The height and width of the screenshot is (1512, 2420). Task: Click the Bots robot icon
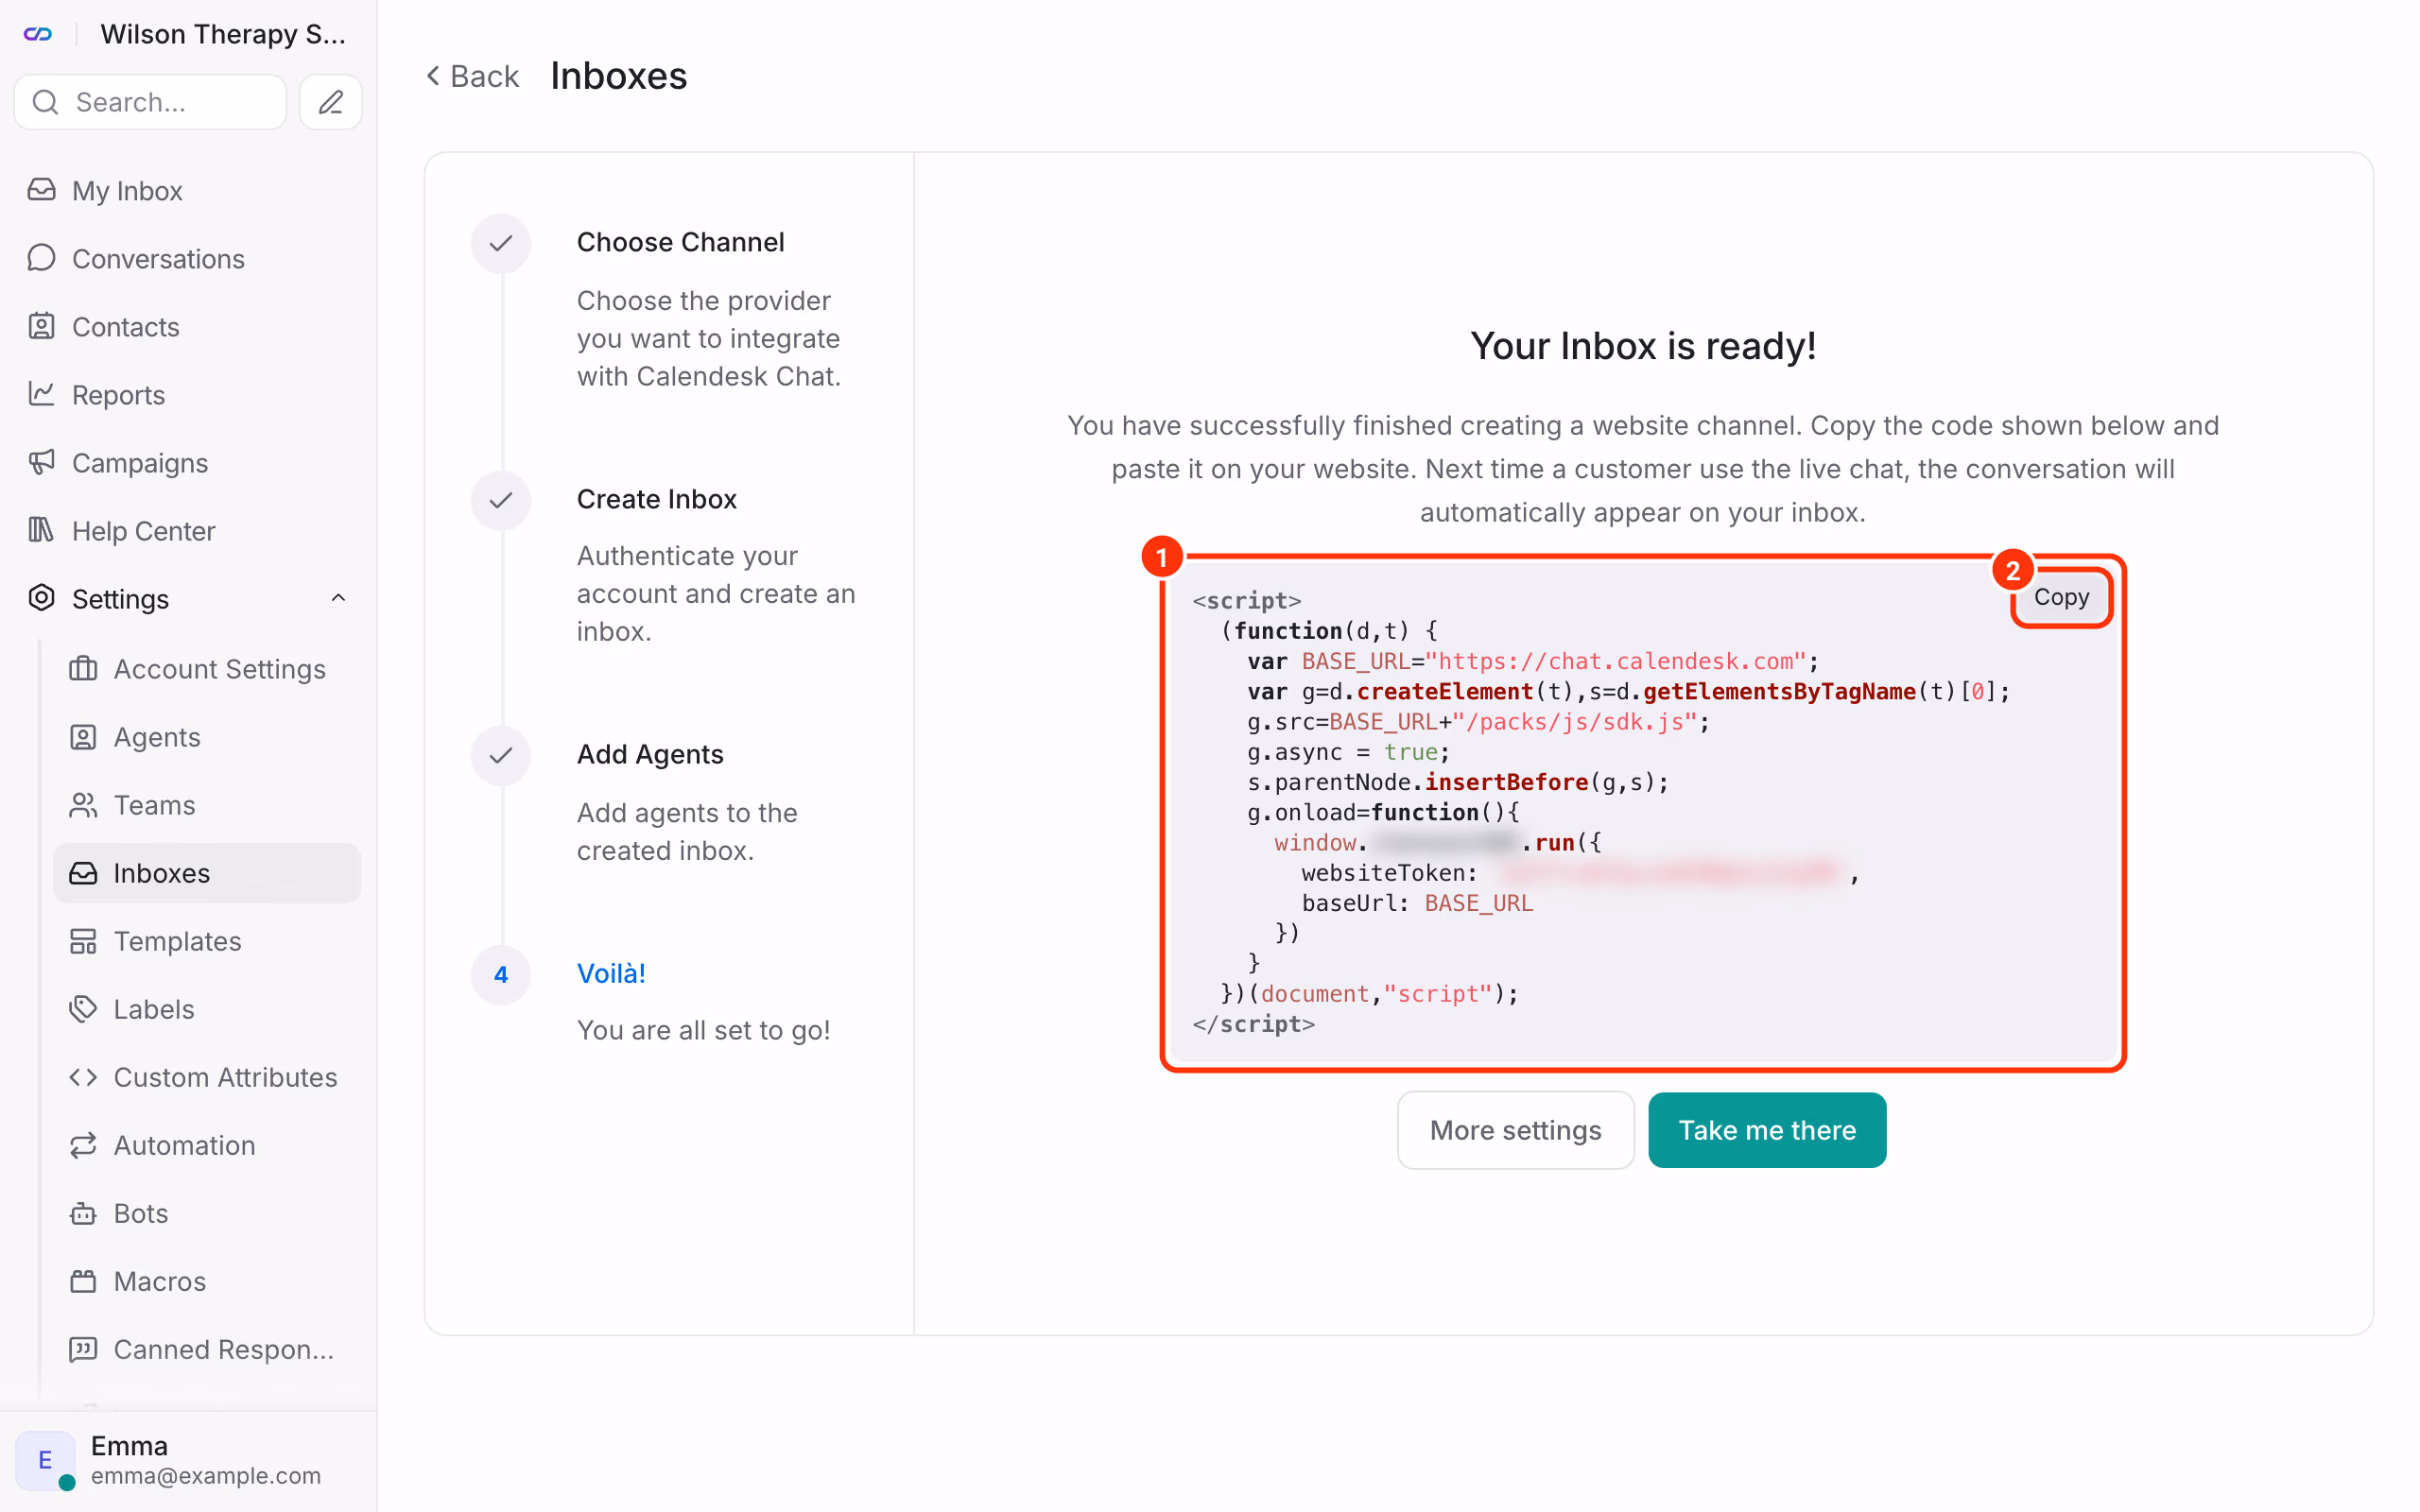[83, 1212]
